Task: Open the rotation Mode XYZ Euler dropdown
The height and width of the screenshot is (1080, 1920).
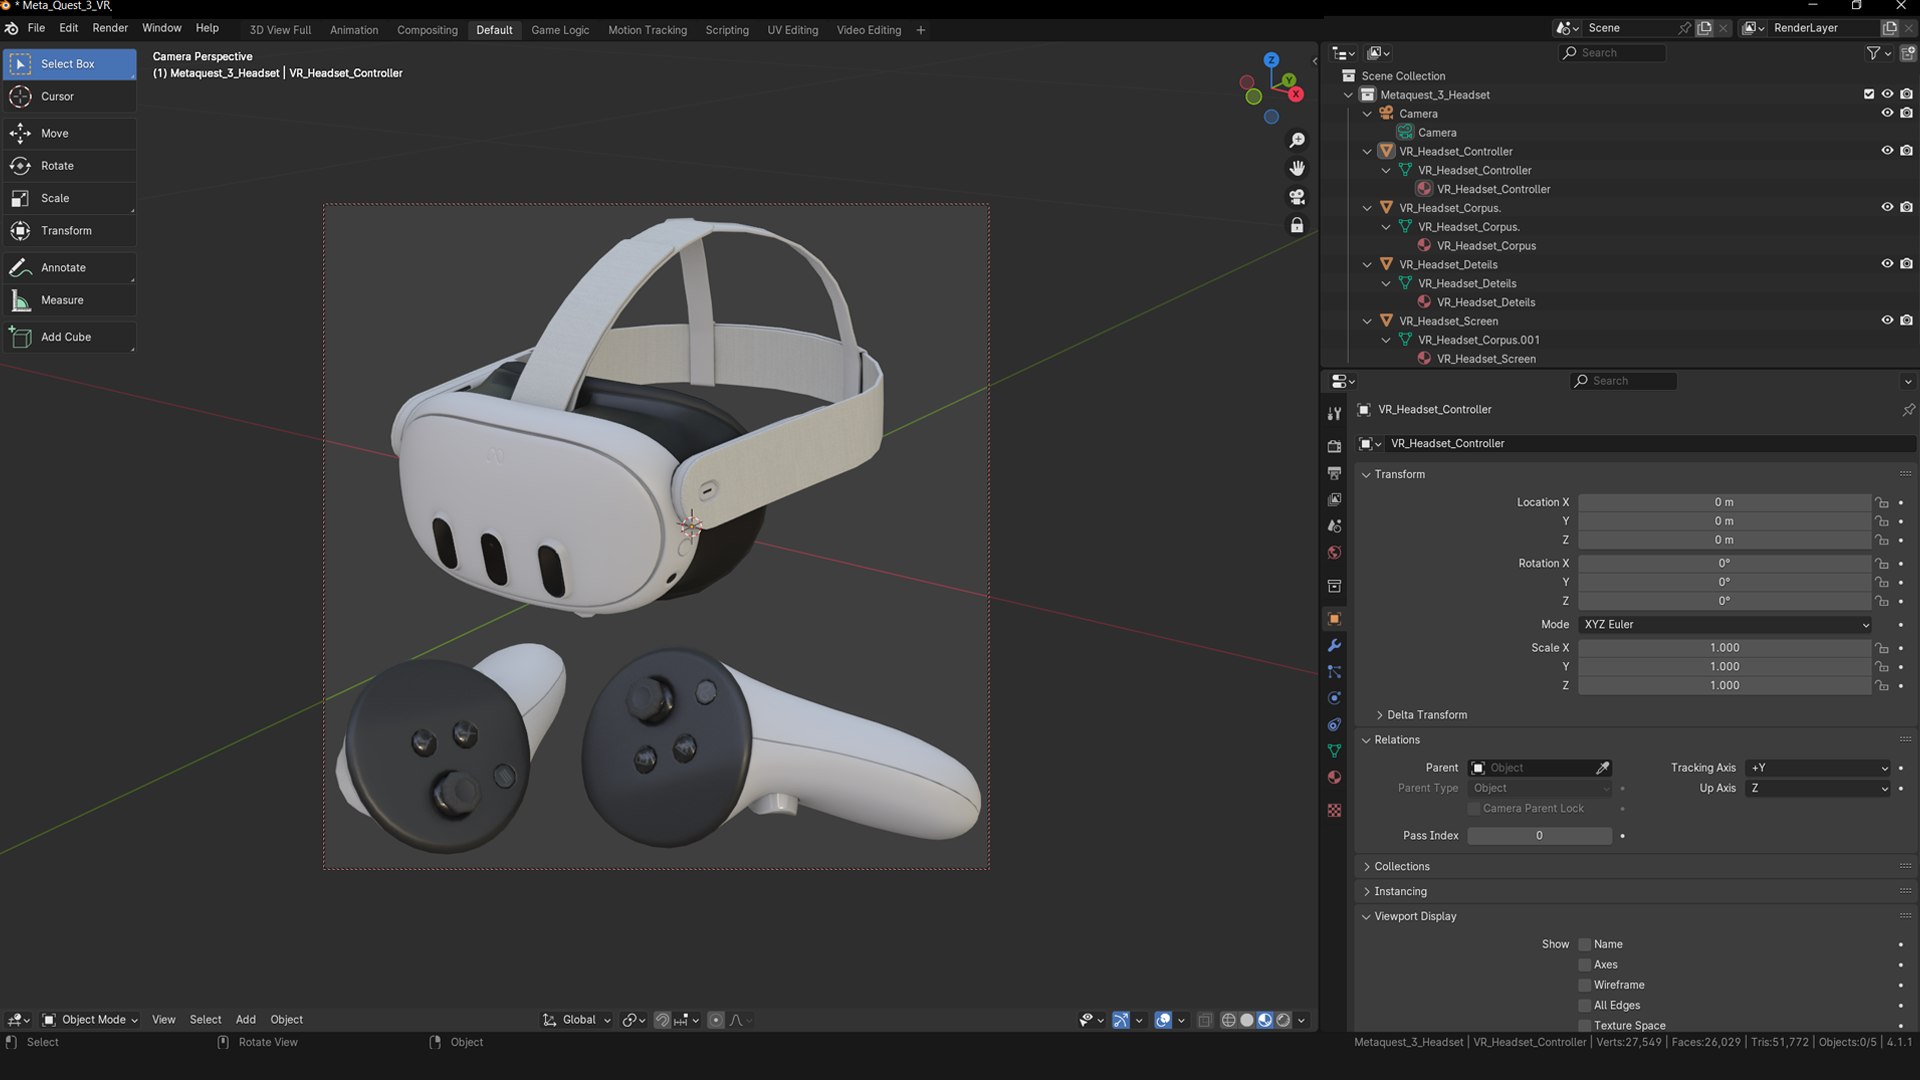Action: (1725, 624)
